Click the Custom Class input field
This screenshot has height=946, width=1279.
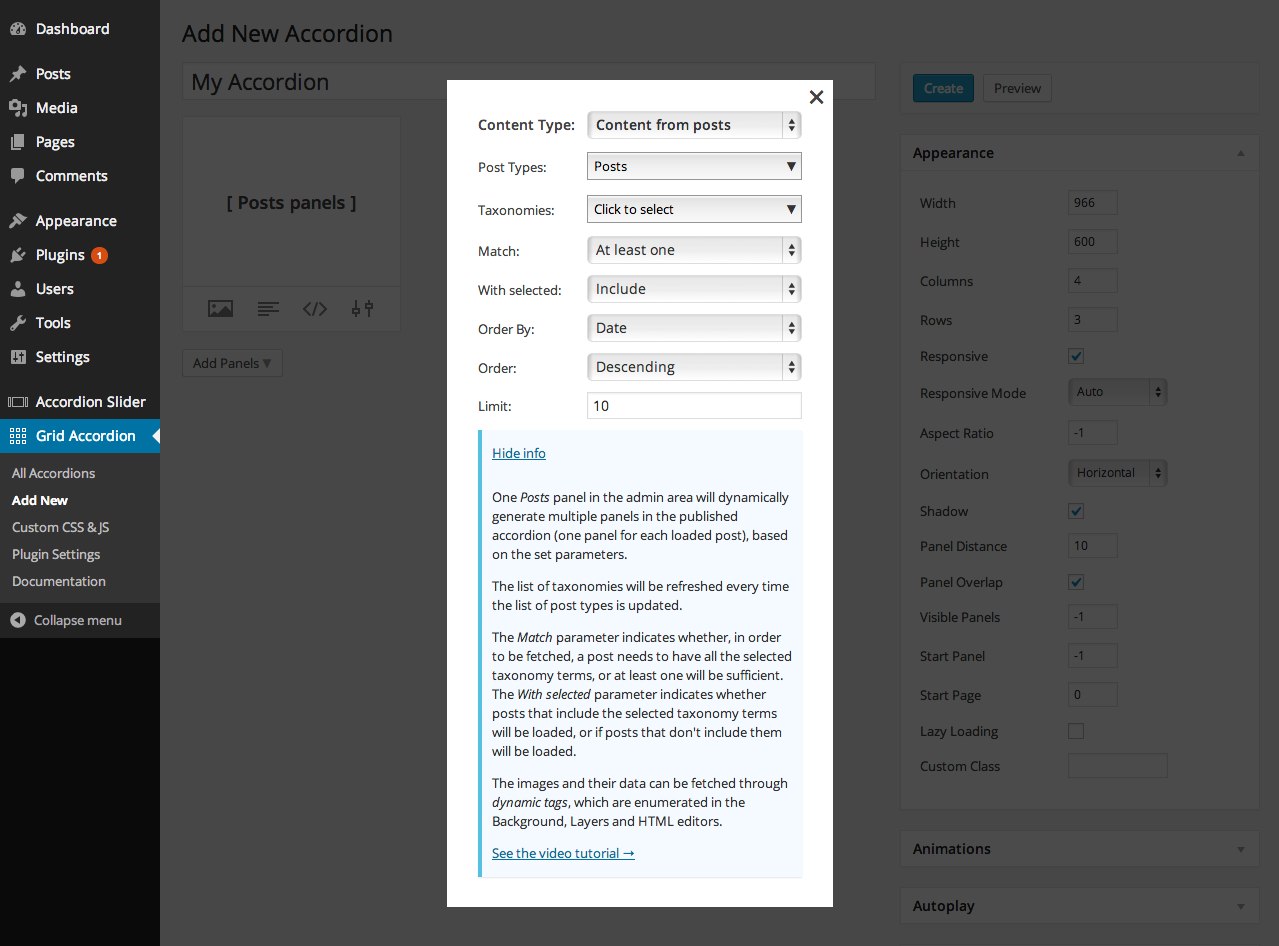point(1117,766)
